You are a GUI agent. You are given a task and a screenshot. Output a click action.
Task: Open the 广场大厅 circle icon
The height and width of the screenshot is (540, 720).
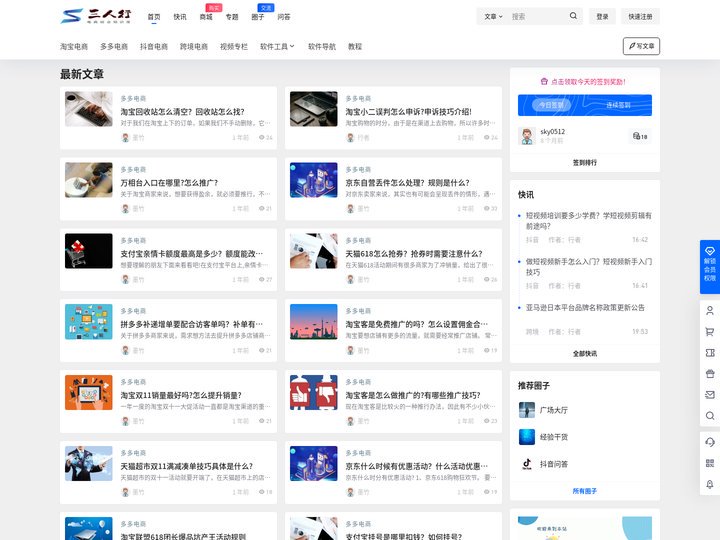(527, 410)
